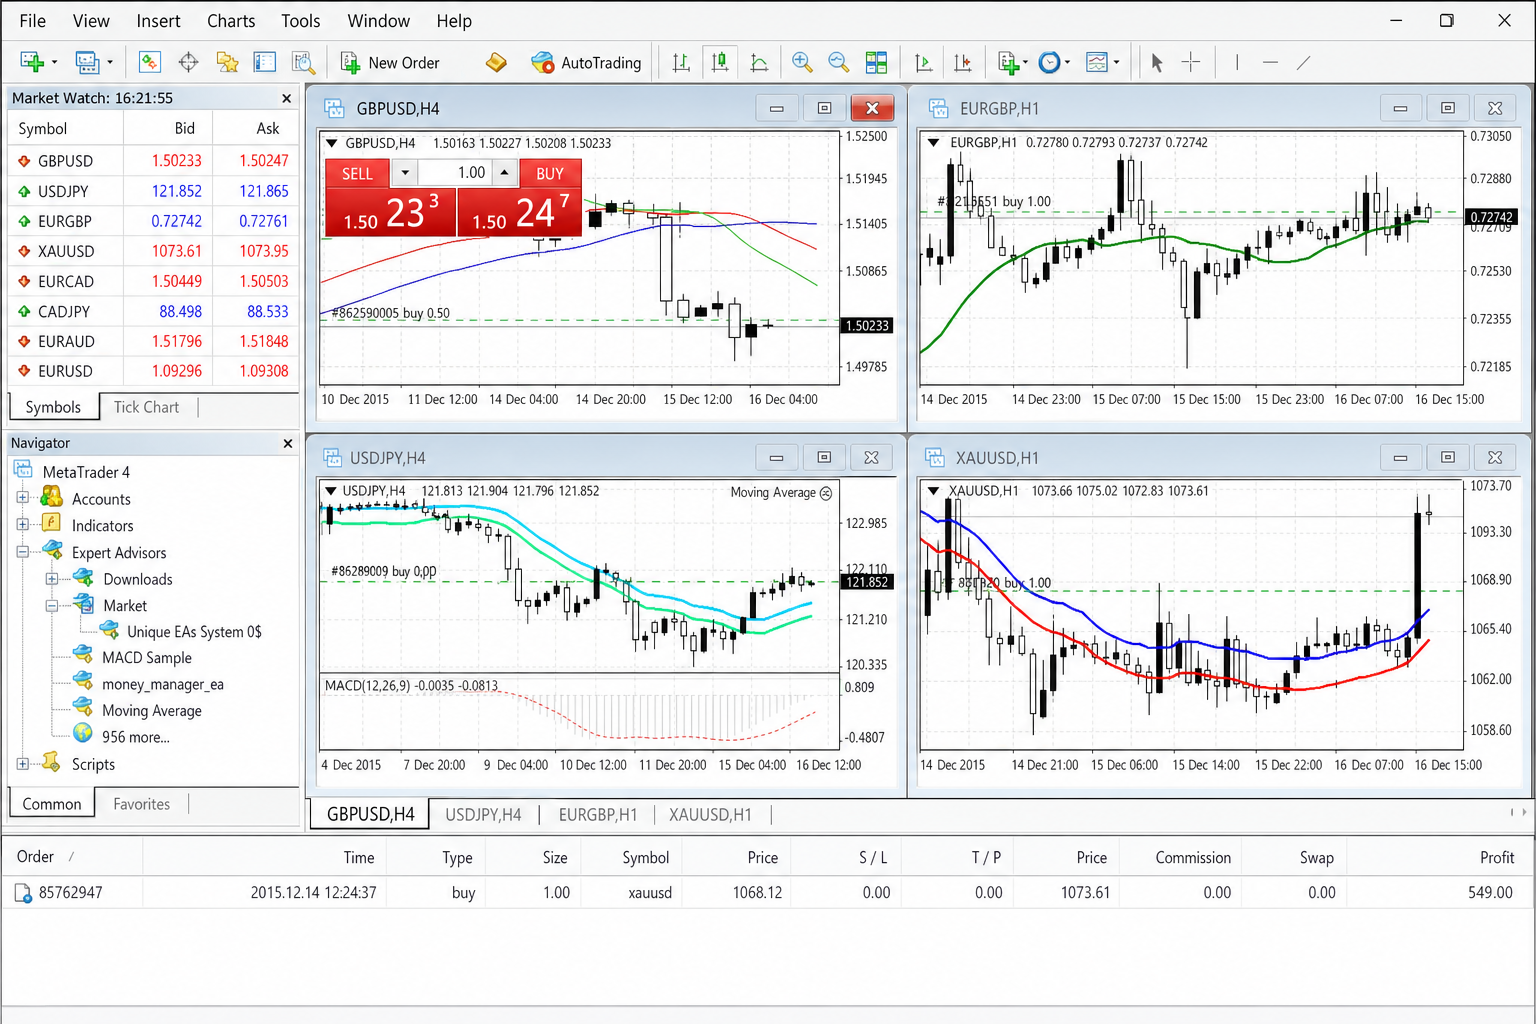The height and width of the screenshot is (1024, 1536).
Task: Open the Strategy Tester magnifier icon
Action: click(303, 63)
